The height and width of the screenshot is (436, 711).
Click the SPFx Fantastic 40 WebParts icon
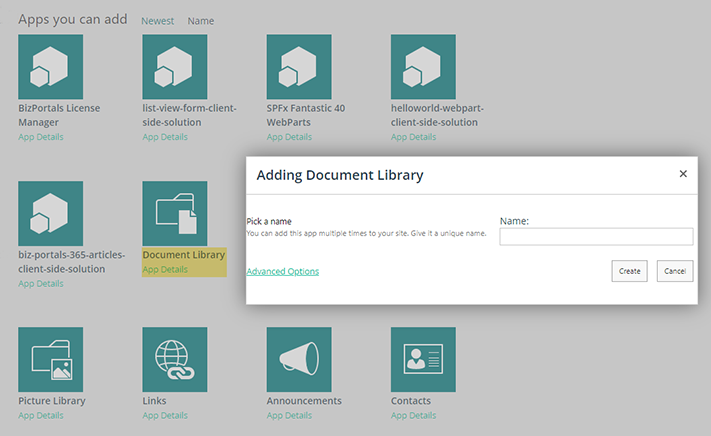point(299,67)
